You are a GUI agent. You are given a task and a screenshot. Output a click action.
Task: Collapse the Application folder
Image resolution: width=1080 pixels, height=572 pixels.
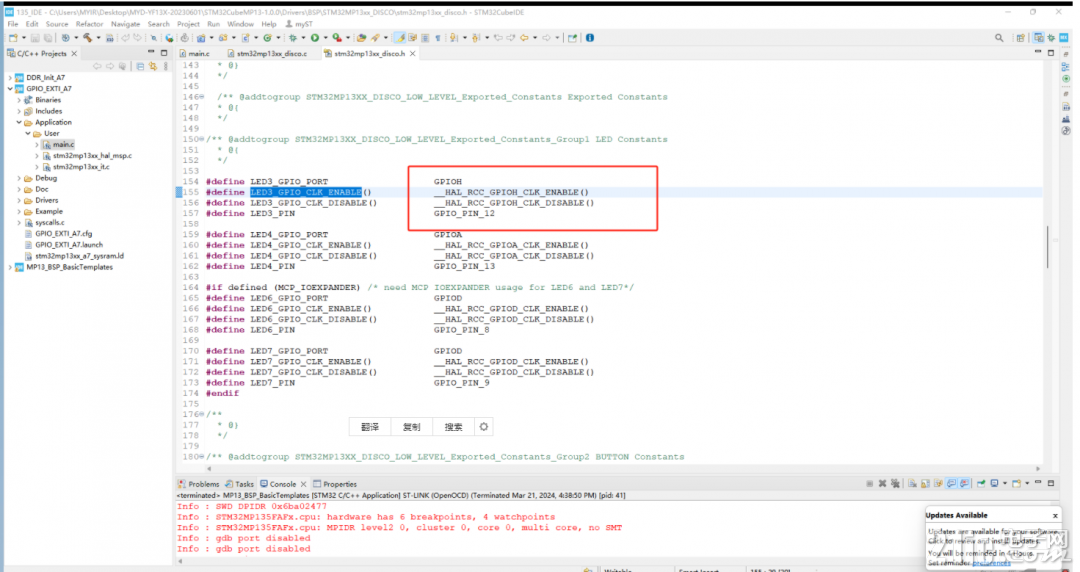(x=19, y=122)
